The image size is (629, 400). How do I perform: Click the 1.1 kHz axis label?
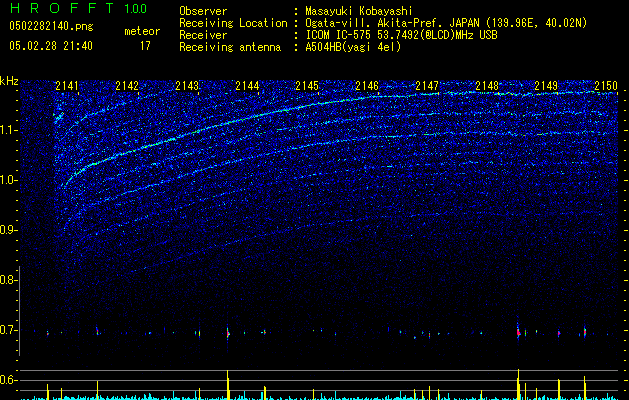point(9,130)
